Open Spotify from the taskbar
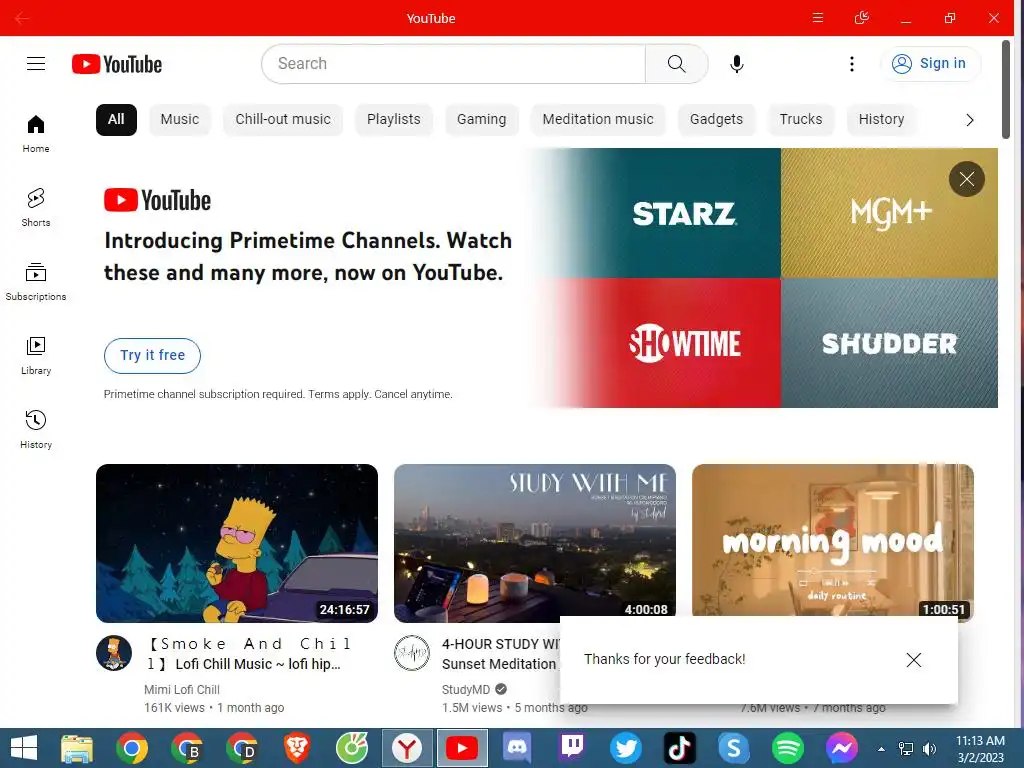The image size is (1024, 768). click(x=788, y=748)
